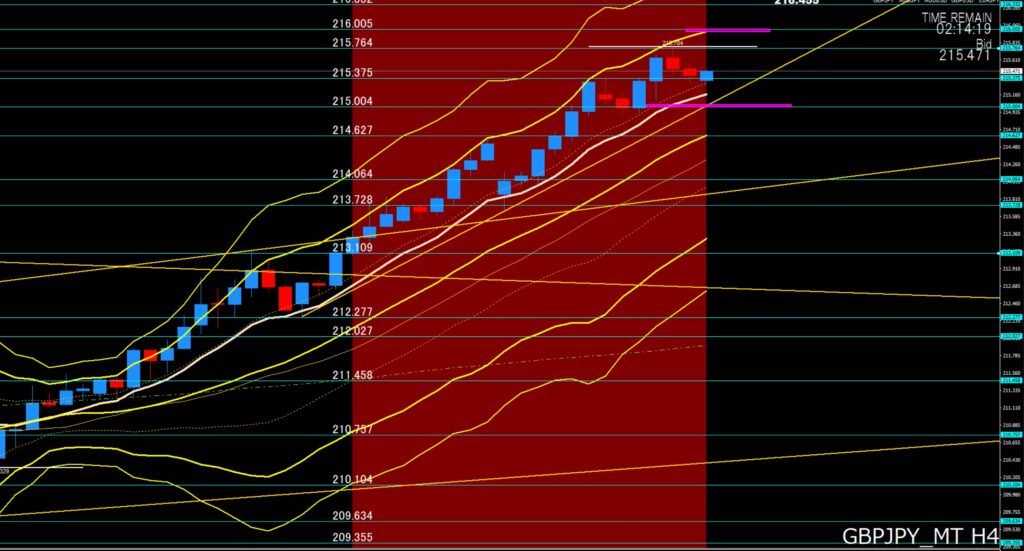
Task: Click the 210.757 price level label
Action: click(x=352, y=429)
